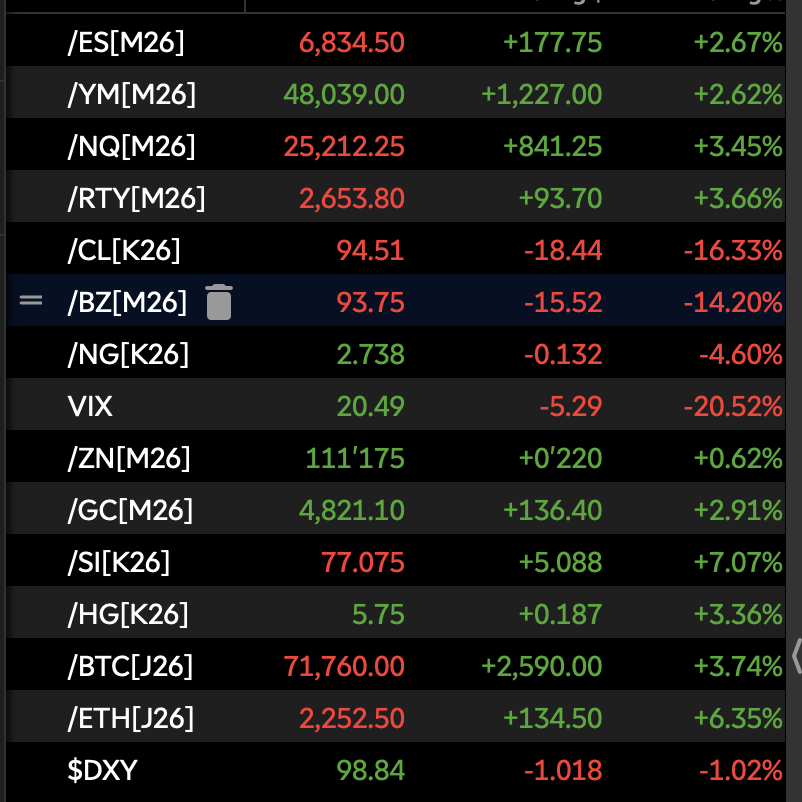Click the /HG[K26] copper symbol
The image size is (802, 802).
128,614
